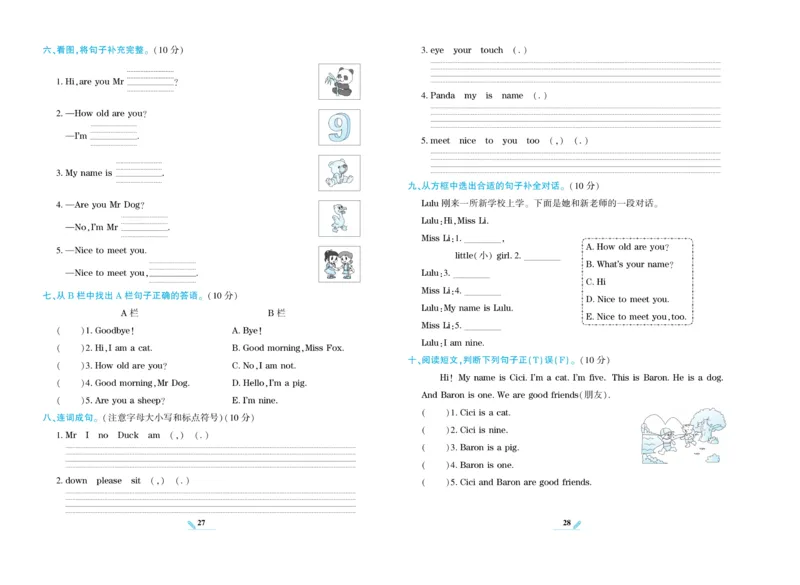Screen dimensions: 800x585
Task: Click the answer bracket for "Cici is a cat."
Action: (432, 413)
